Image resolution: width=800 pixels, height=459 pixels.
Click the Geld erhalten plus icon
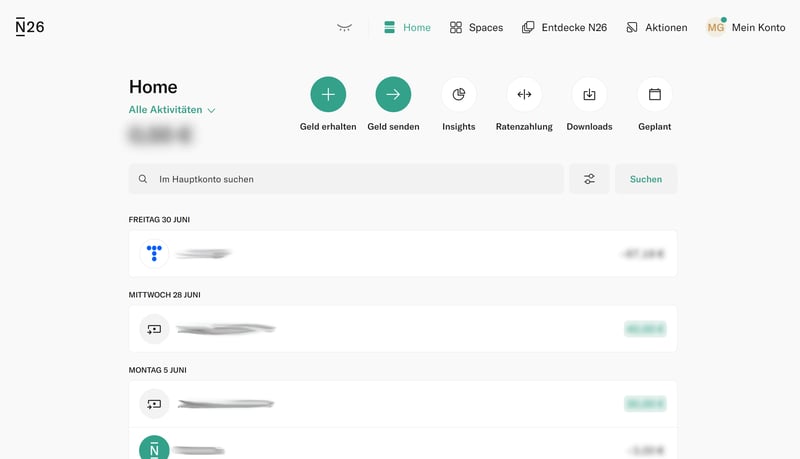328,94
